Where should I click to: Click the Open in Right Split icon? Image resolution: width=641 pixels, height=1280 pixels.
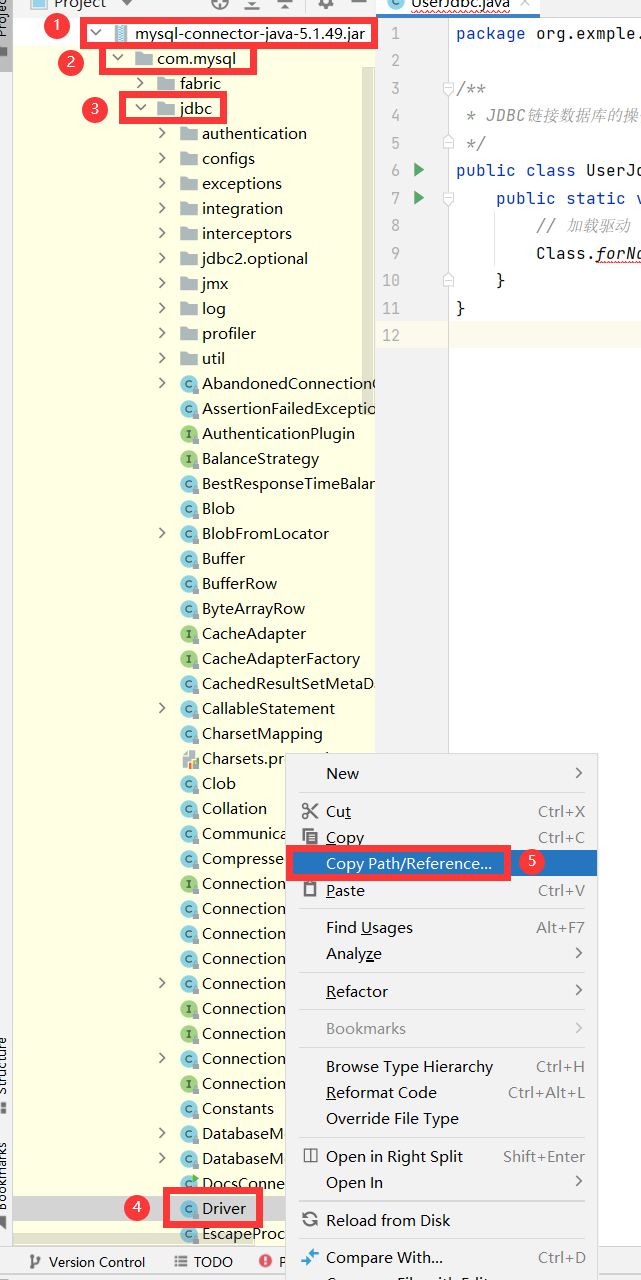tap(310, 1156)
